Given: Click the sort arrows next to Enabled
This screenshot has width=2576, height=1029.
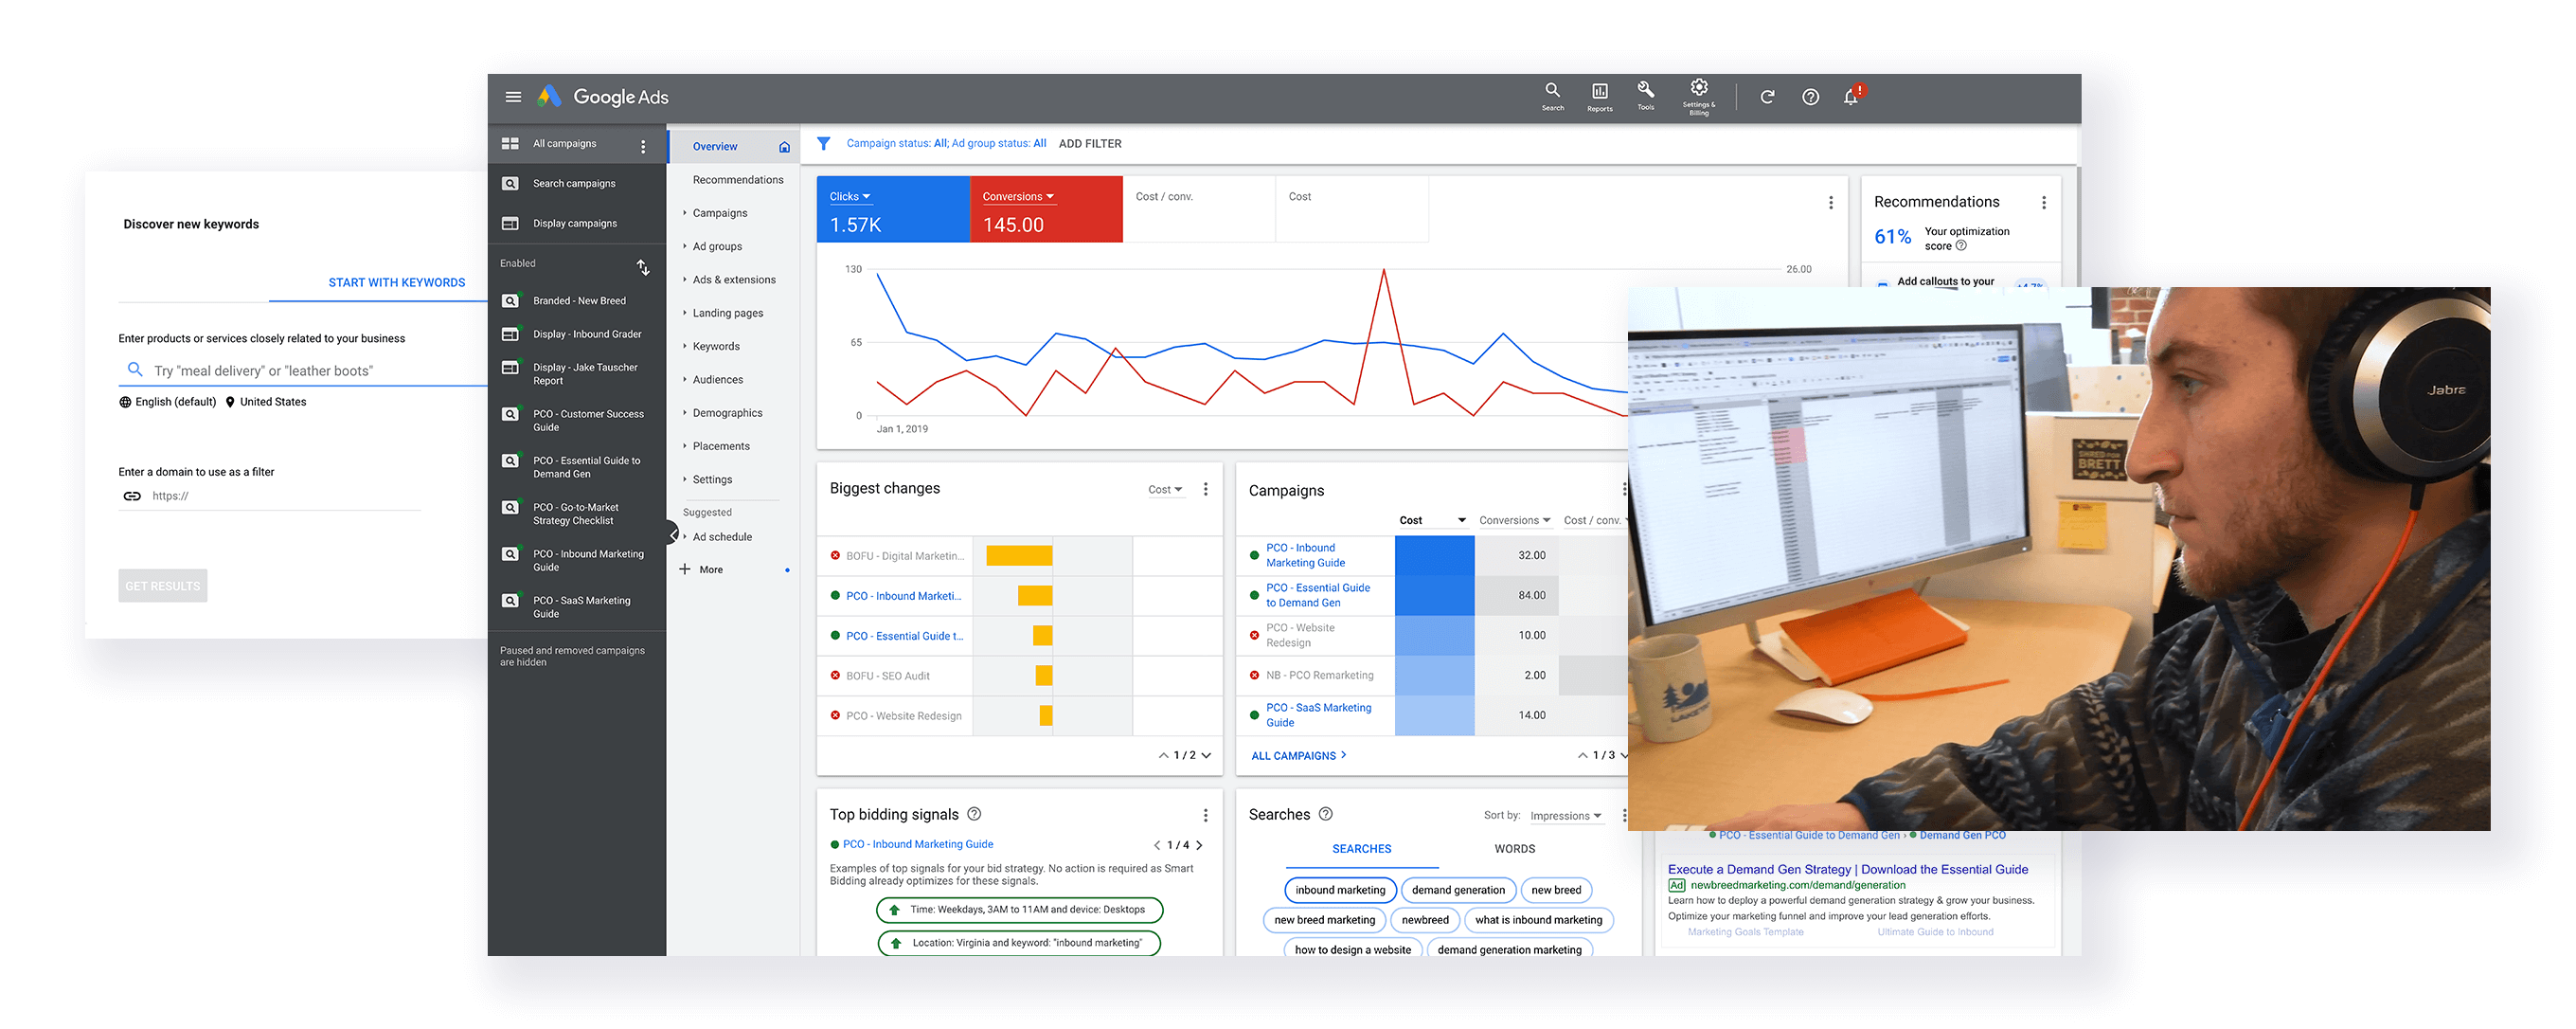Looking at the screenshot, I should [x=643, y=267].
